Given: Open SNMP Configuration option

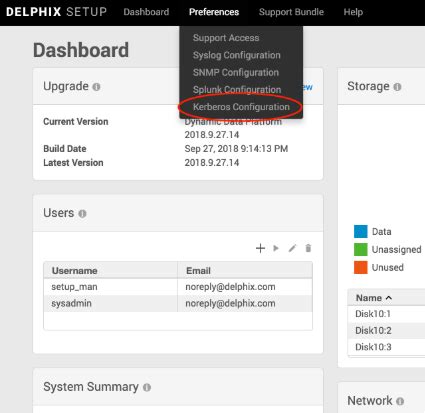Looking at the screenshot, I should tap(236, 72).
